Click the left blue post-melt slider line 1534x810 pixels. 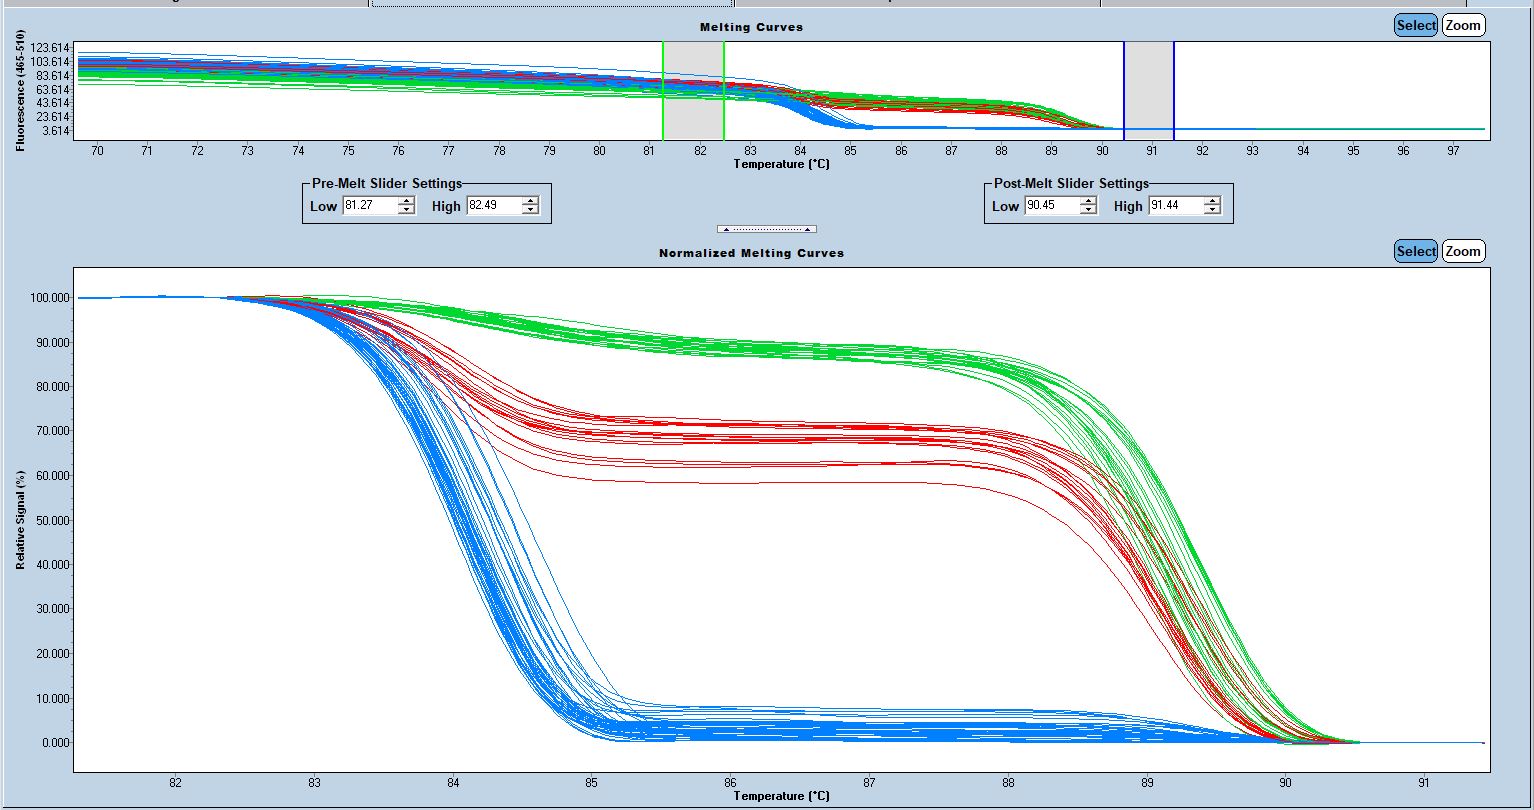(x=1124, y=90)
